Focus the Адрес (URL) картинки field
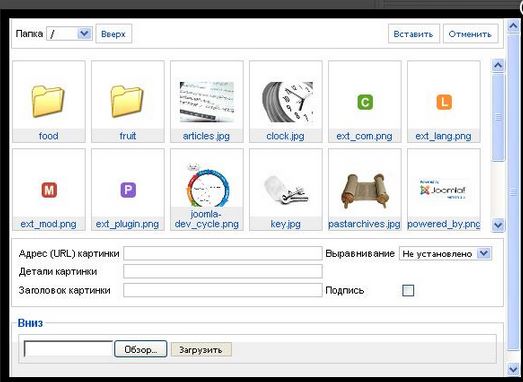 [x=223, y=254]
